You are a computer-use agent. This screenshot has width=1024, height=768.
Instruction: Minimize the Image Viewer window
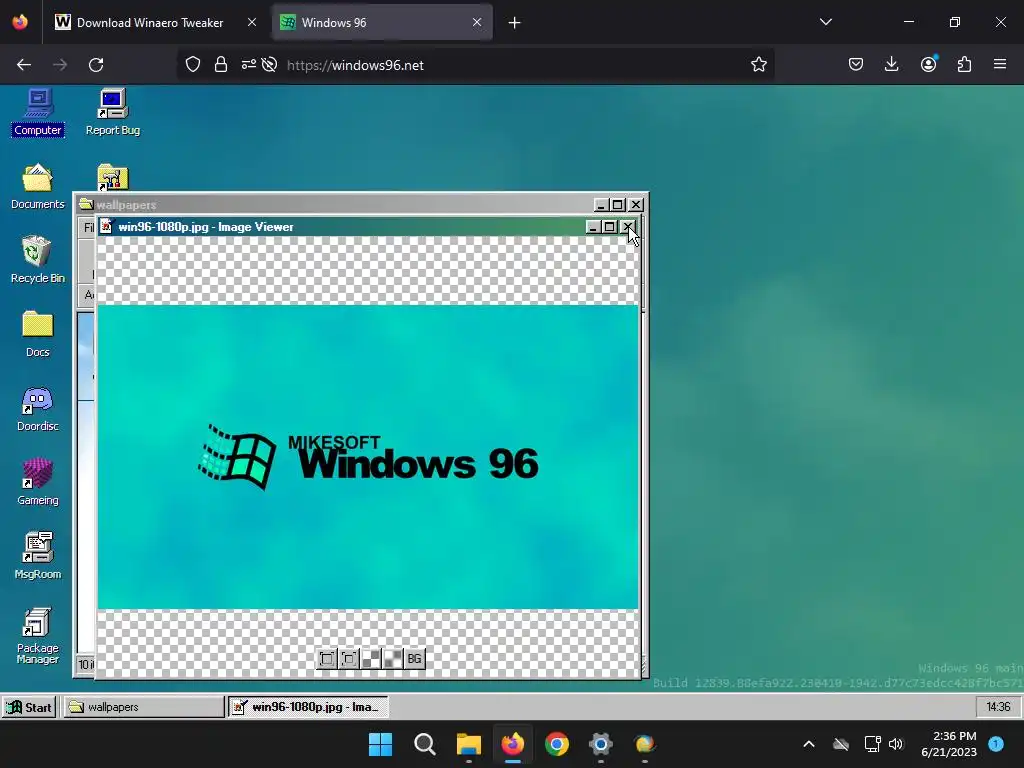[593, 227]
